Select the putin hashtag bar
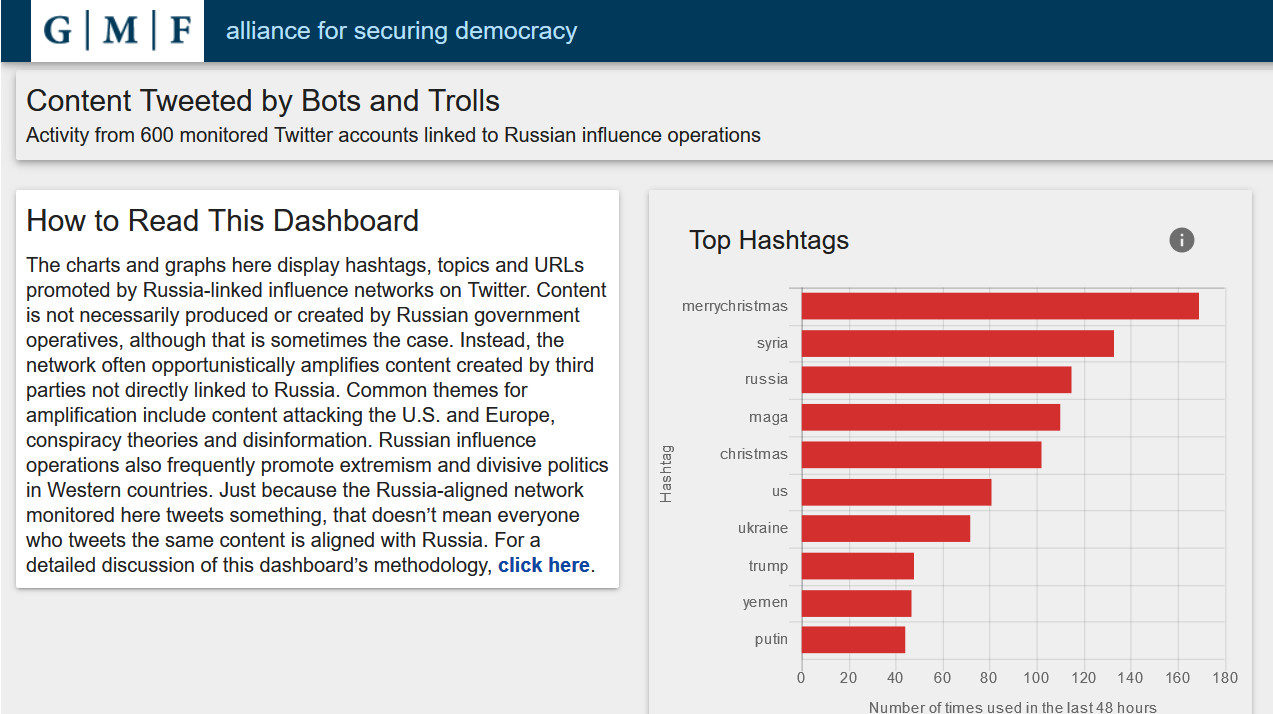1273x714 pixels. point(854,640)
